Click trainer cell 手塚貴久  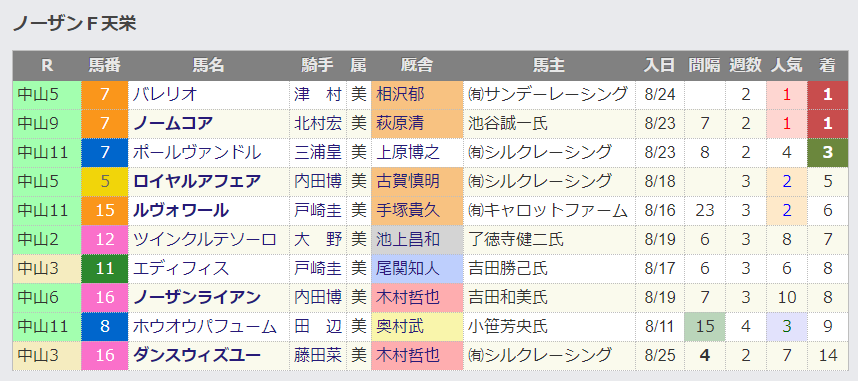(x=417, y=210)
